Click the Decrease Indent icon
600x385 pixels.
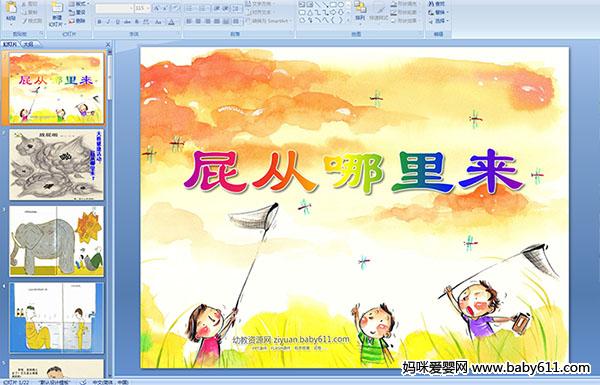[x=216, y=8]
